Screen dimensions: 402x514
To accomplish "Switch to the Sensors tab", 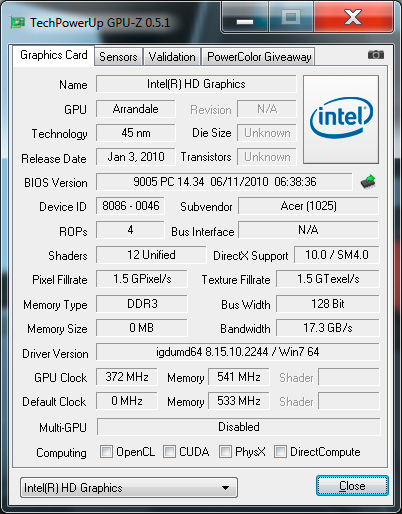I will pyautogui.click(x=118, y=57).
